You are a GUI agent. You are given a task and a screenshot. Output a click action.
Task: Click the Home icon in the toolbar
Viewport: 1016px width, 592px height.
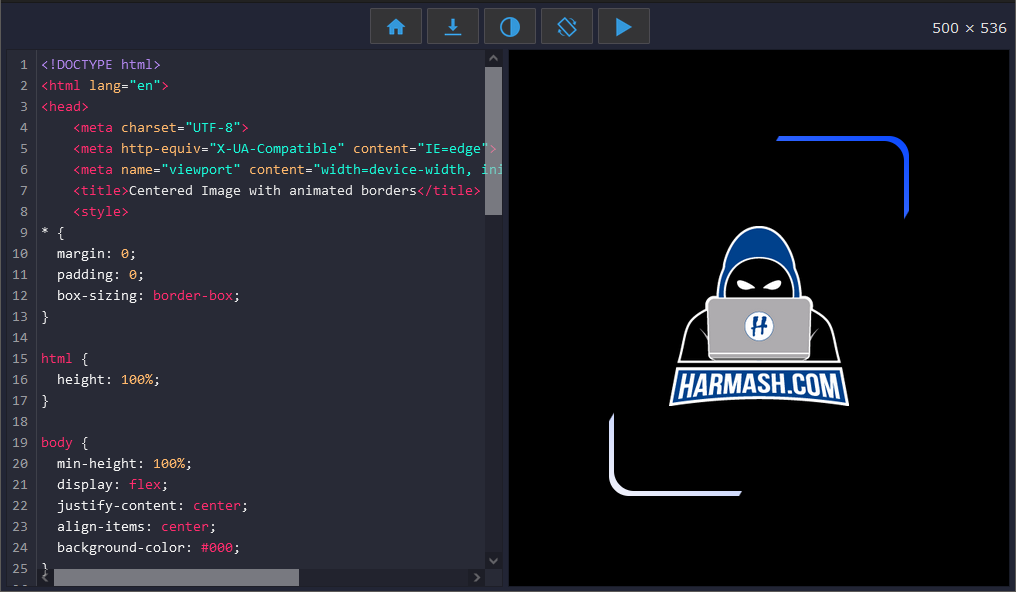point(396,27)
